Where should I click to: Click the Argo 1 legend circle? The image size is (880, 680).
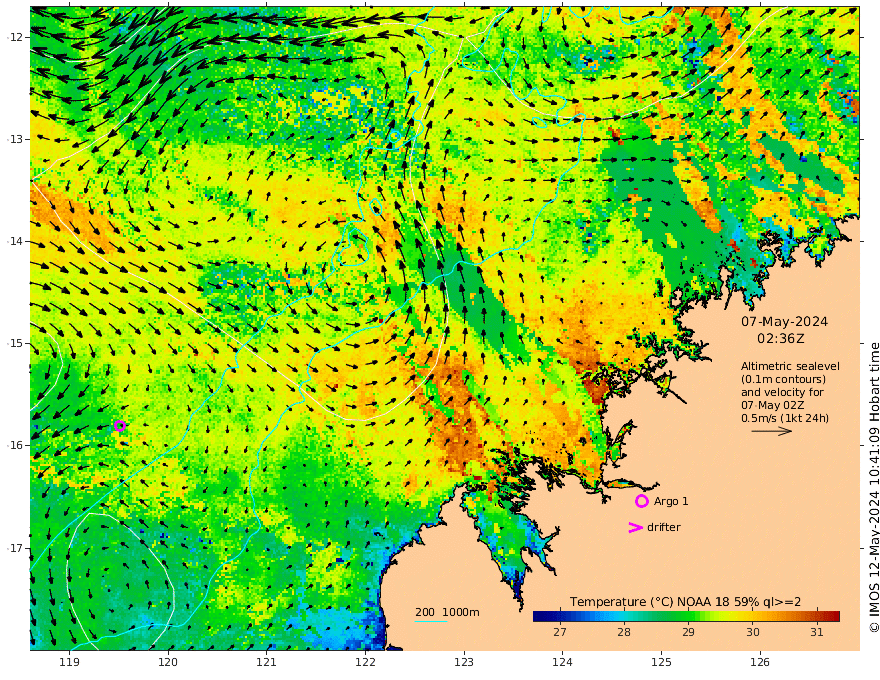[x=641, y=501]
